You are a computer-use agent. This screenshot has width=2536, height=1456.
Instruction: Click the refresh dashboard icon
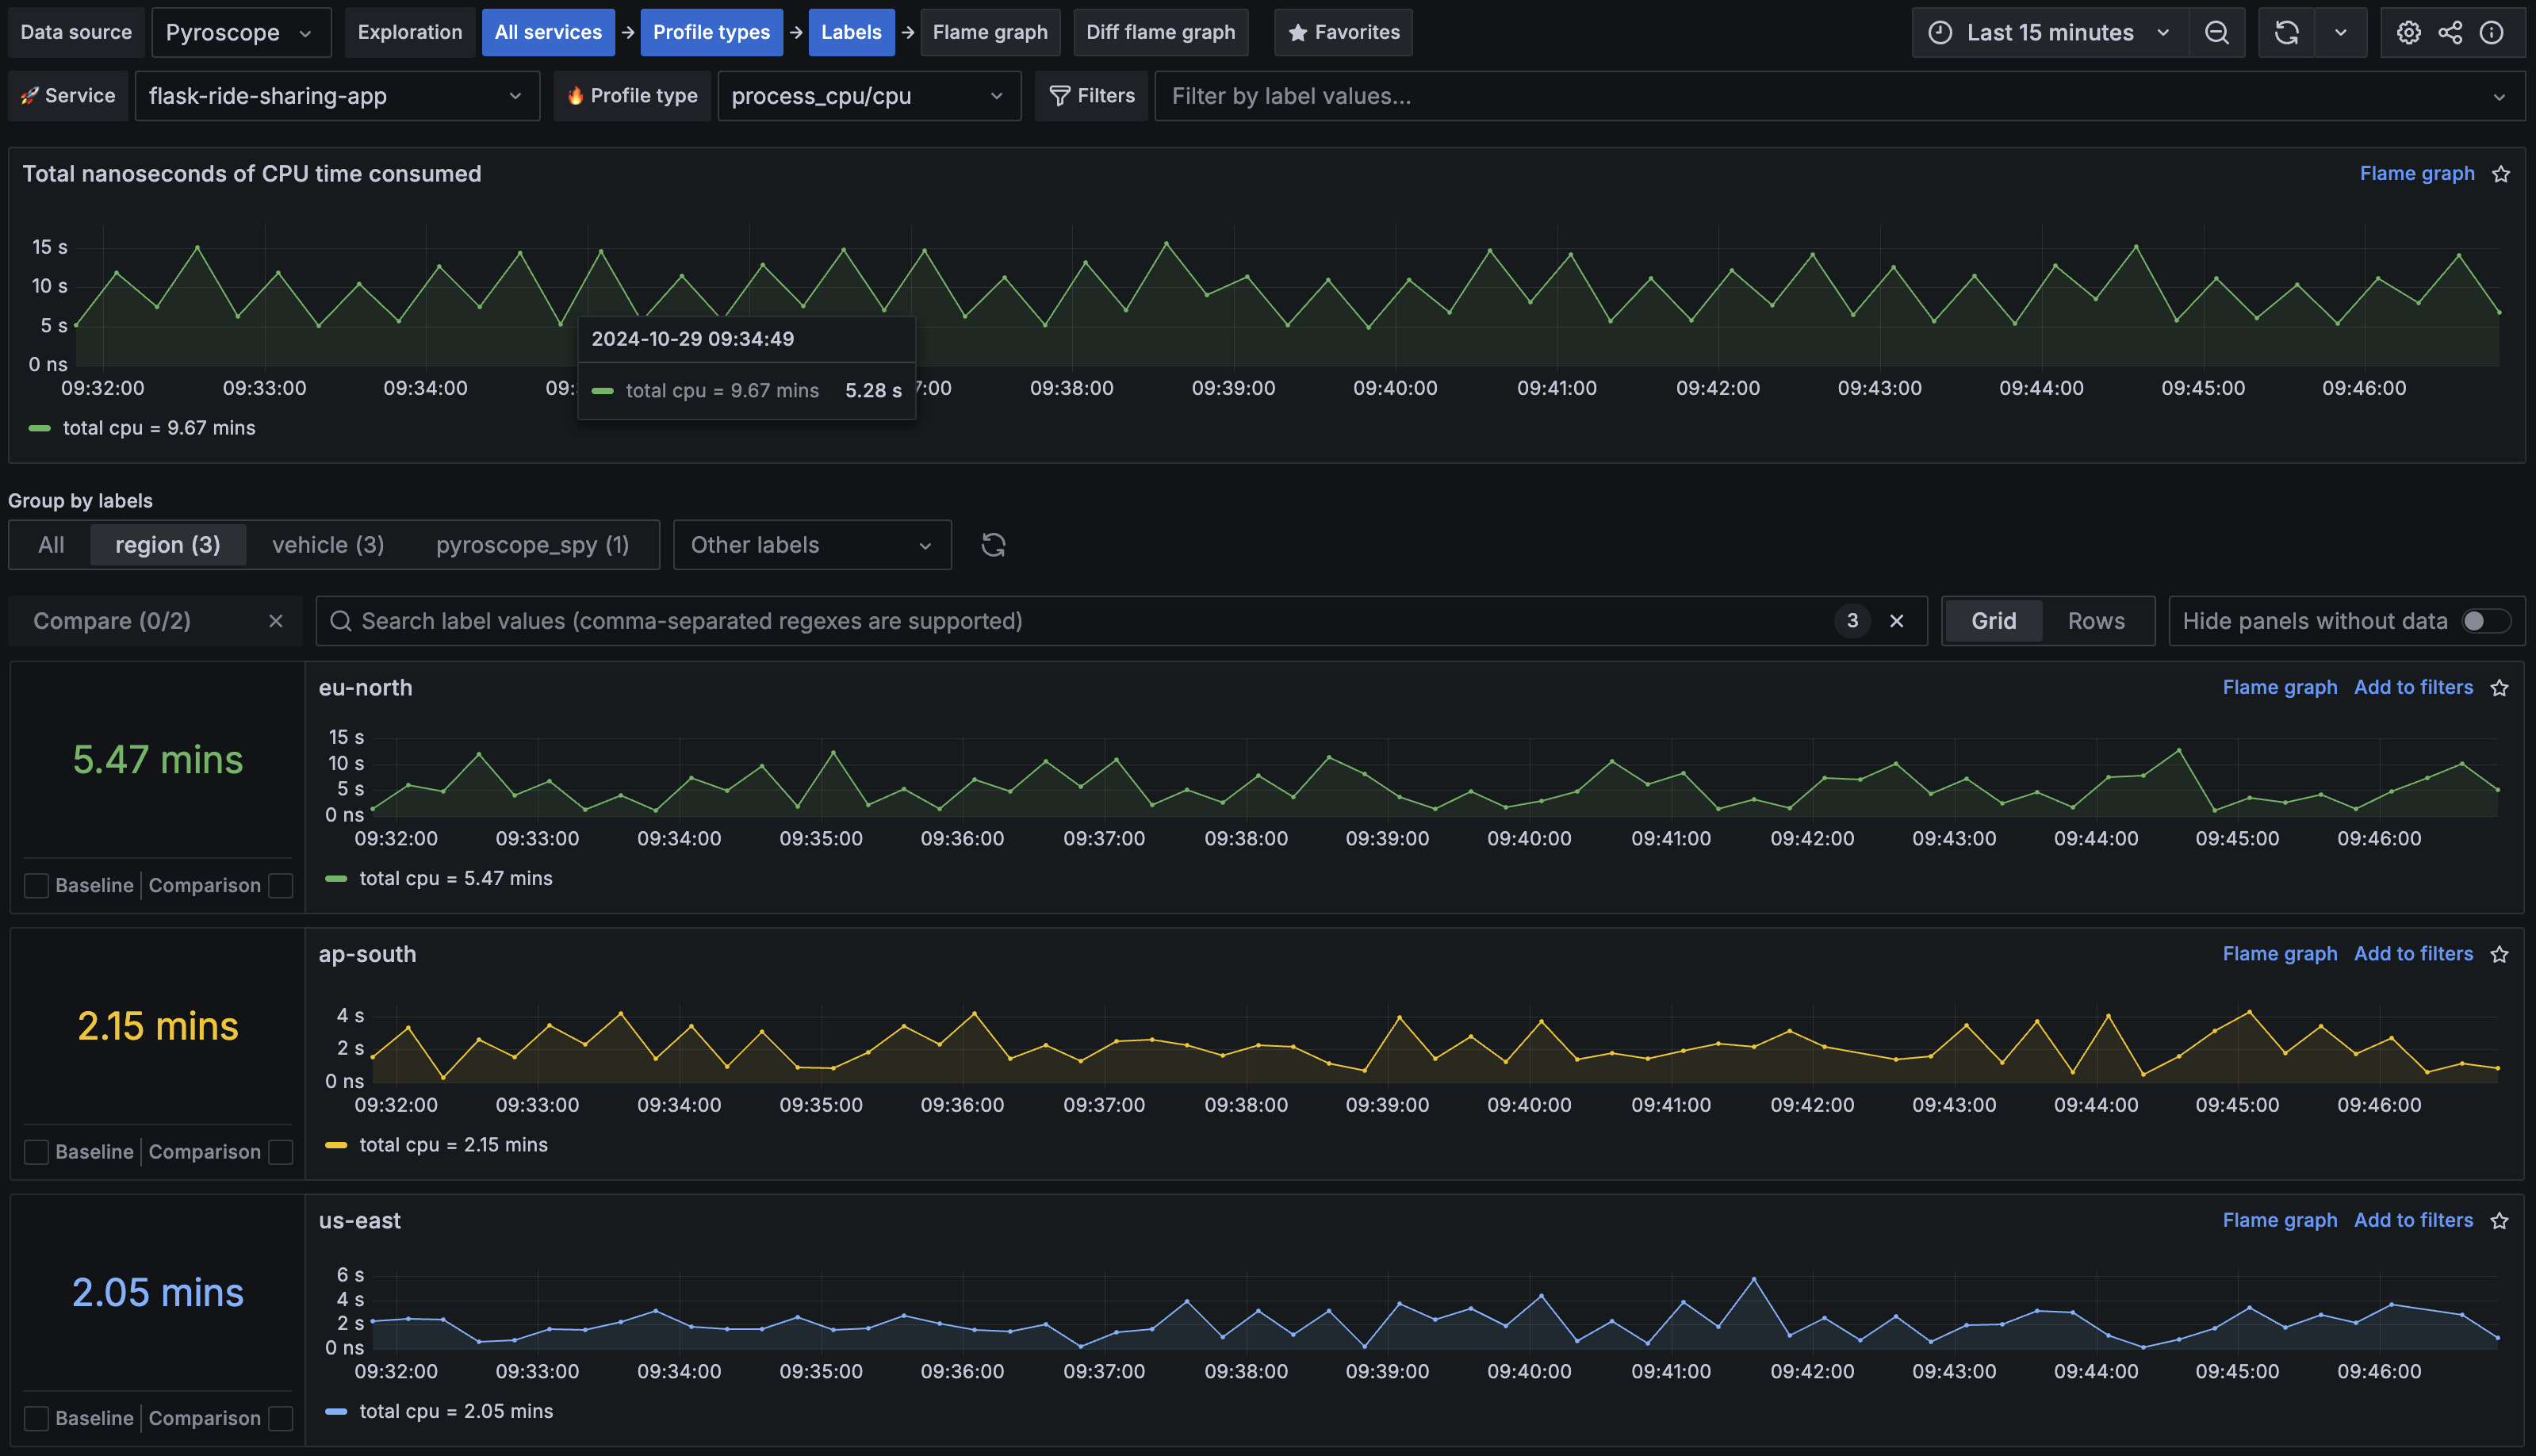[2286, 33]
